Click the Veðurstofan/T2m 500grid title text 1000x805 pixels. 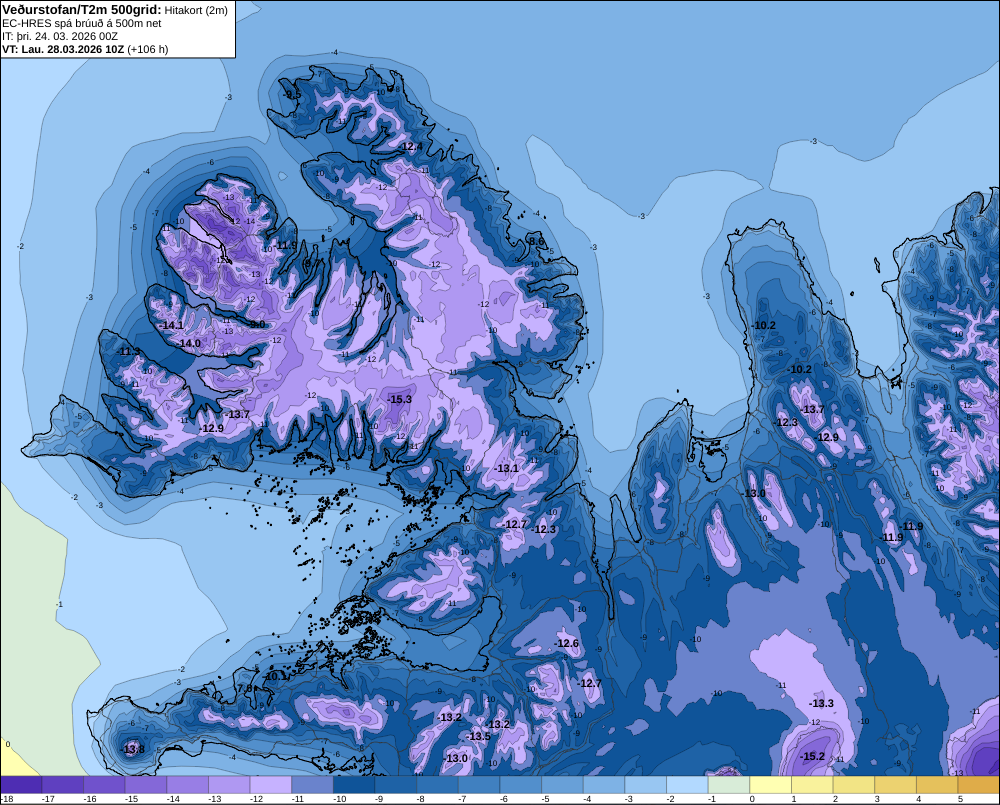[82, 10]
